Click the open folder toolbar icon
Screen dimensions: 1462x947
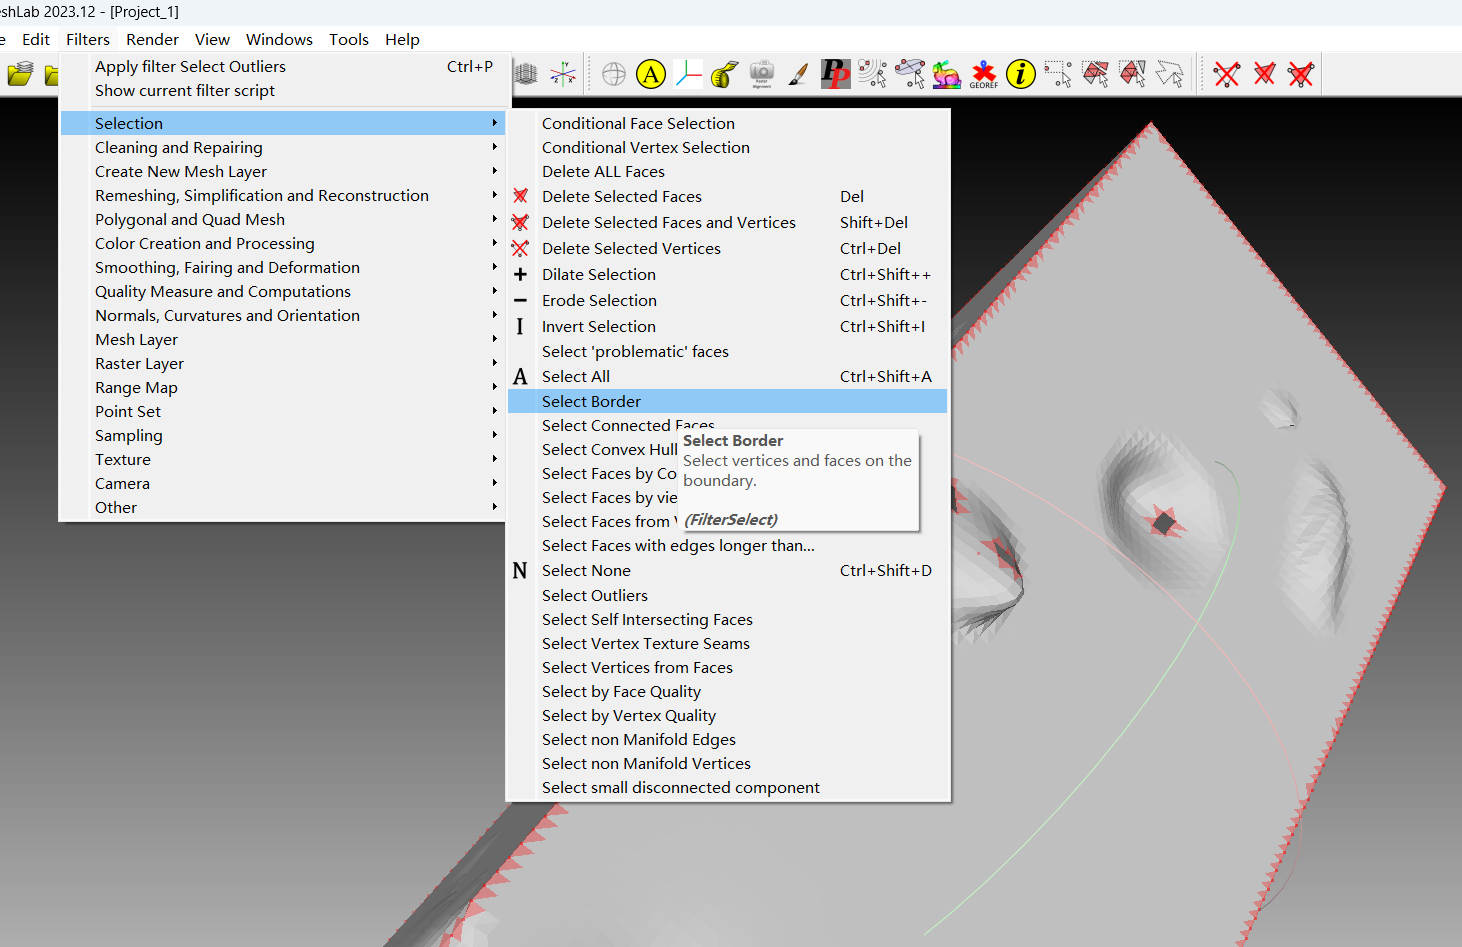tap(20, 74)
